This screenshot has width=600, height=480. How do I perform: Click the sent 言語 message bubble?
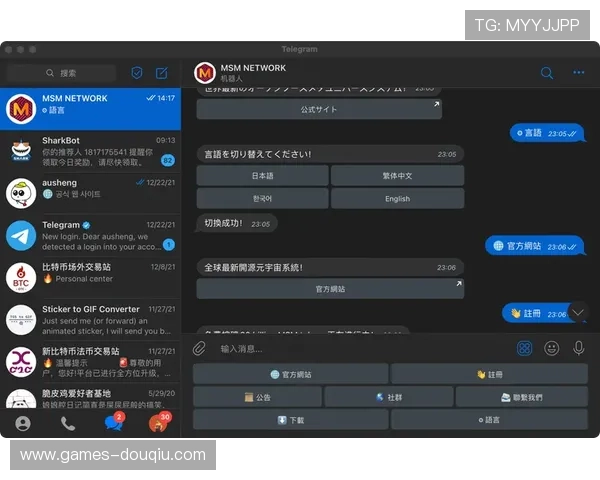point(547,133)
